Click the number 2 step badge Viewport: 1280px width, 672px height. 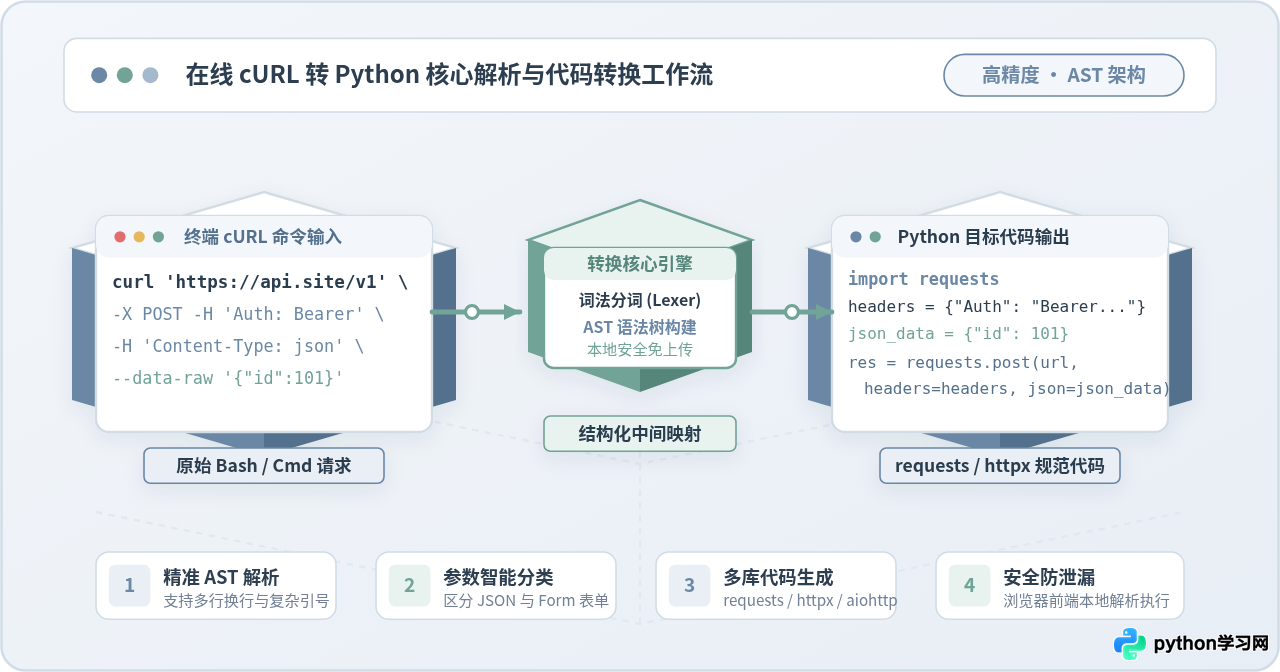(409, 585)
